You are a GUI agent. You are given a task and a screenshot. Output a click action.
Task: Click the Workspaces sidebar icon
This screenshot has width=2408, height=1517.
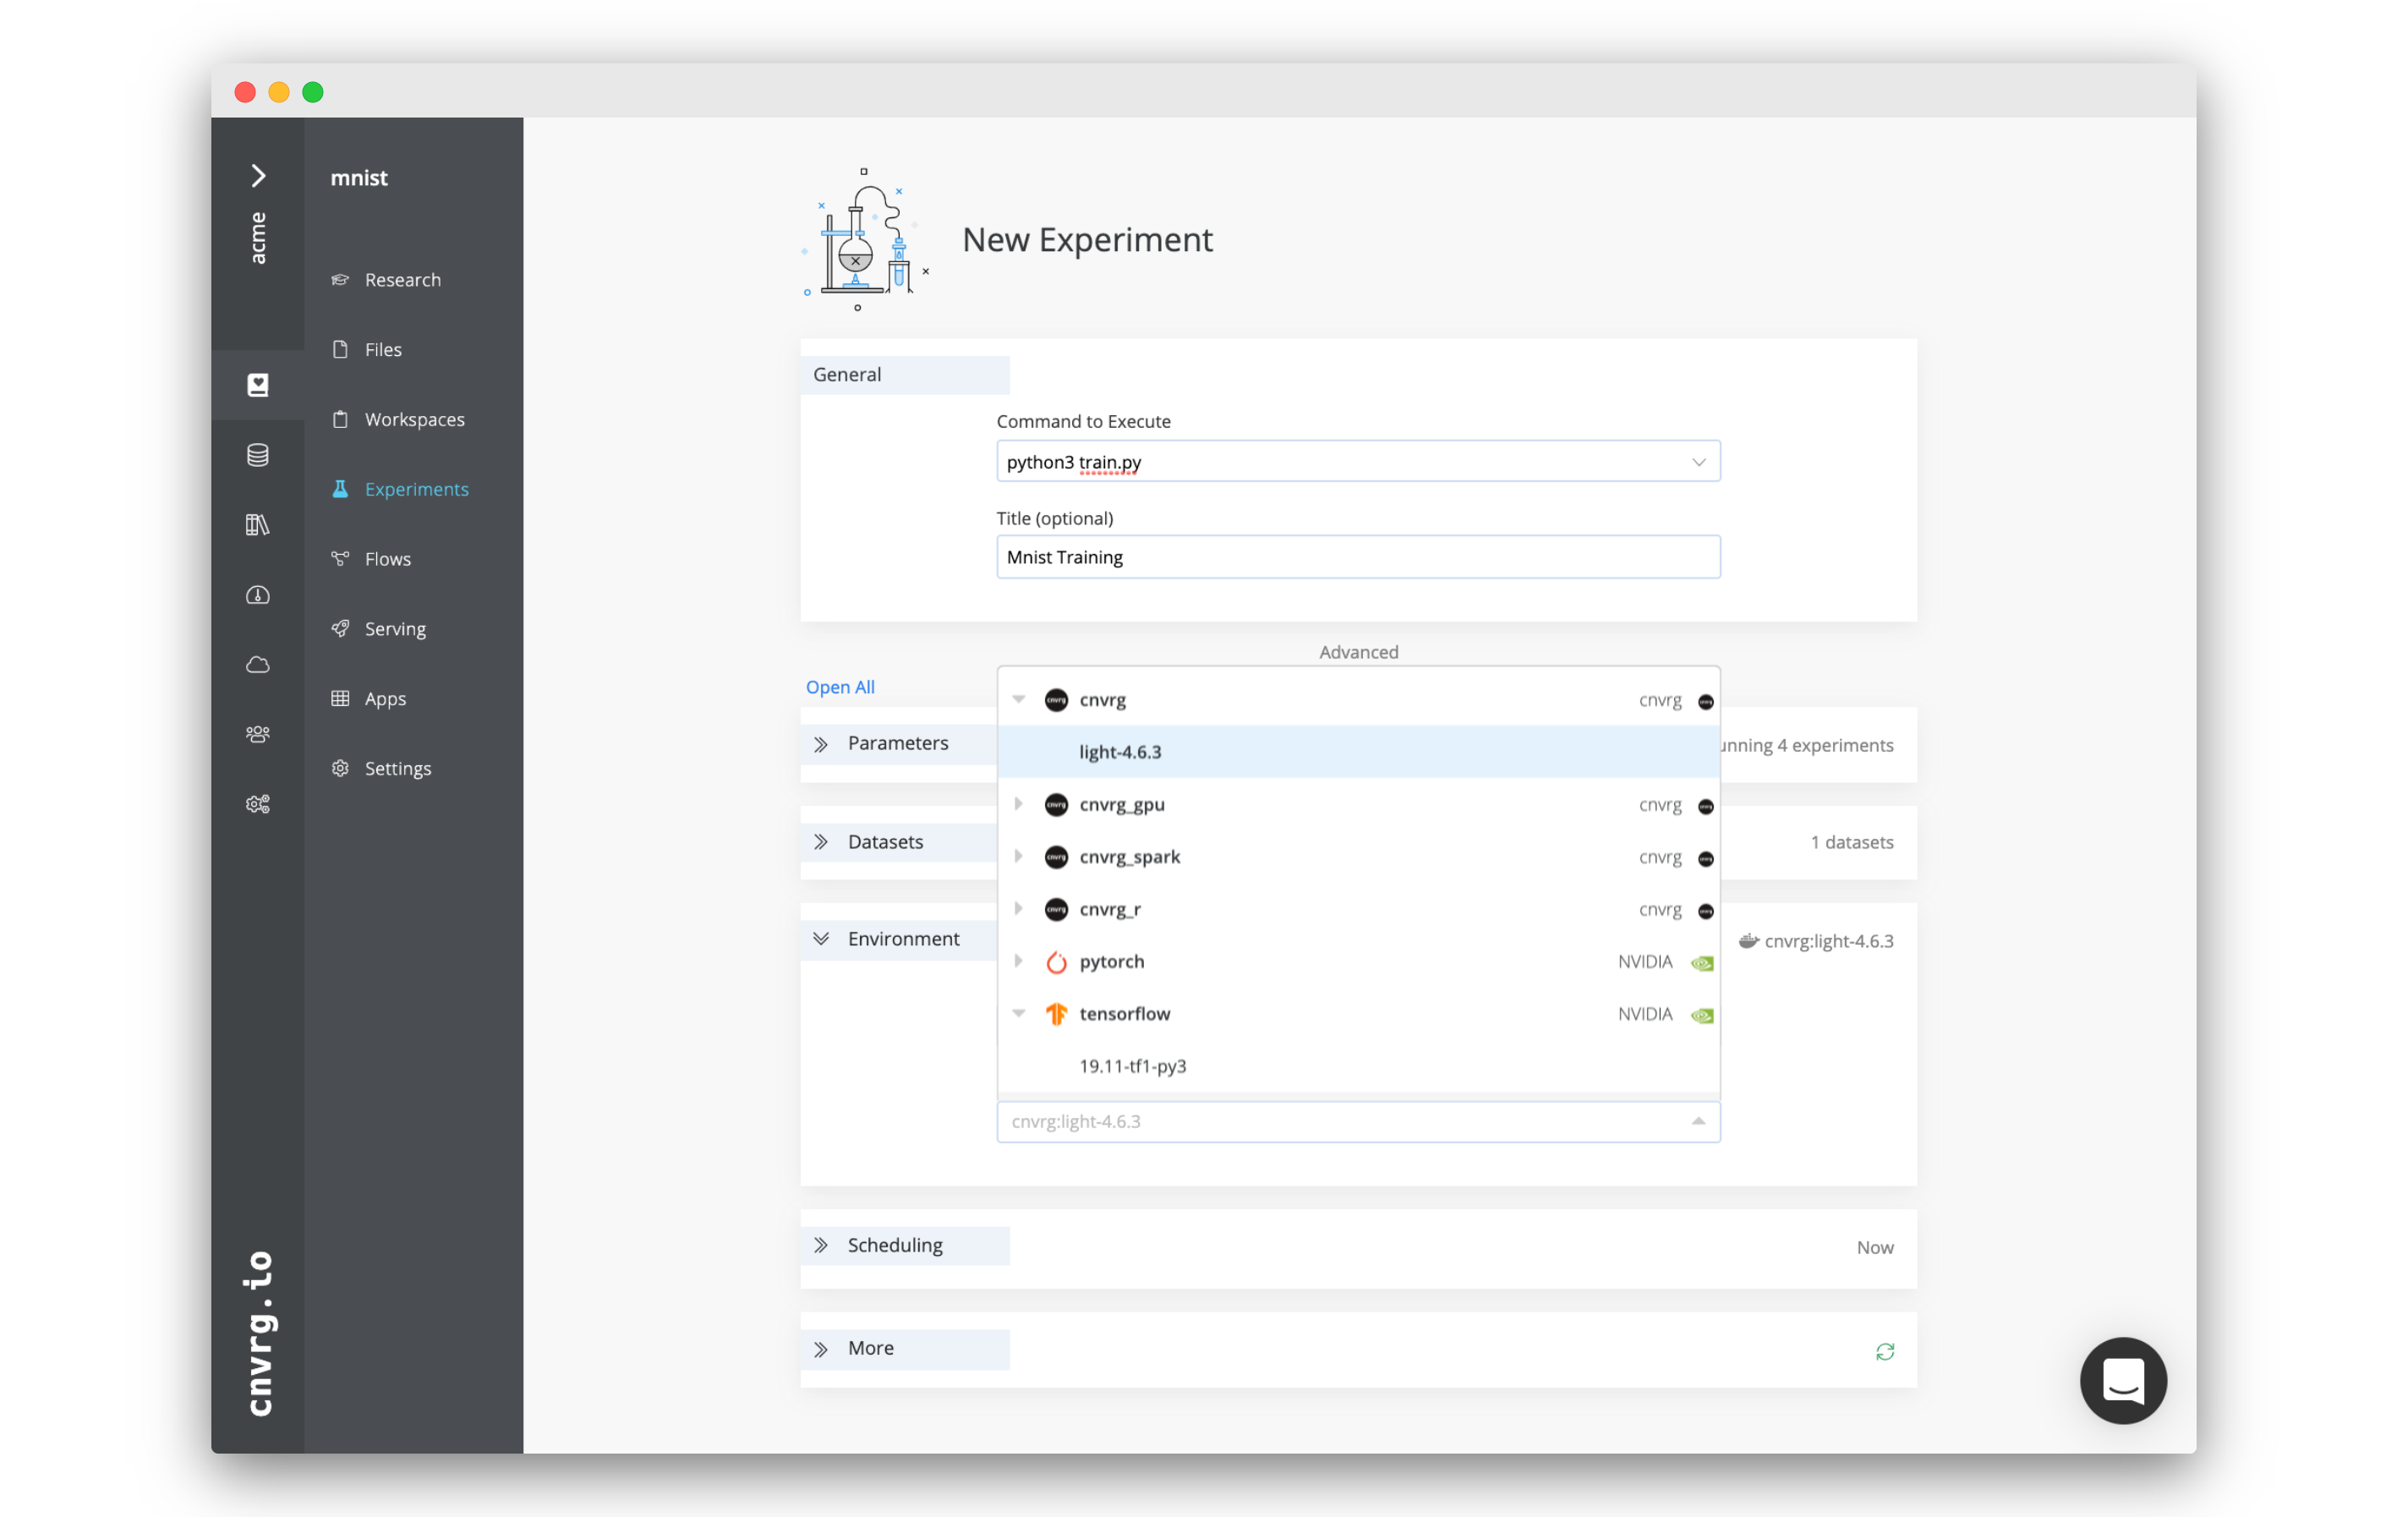click(414, 418)
